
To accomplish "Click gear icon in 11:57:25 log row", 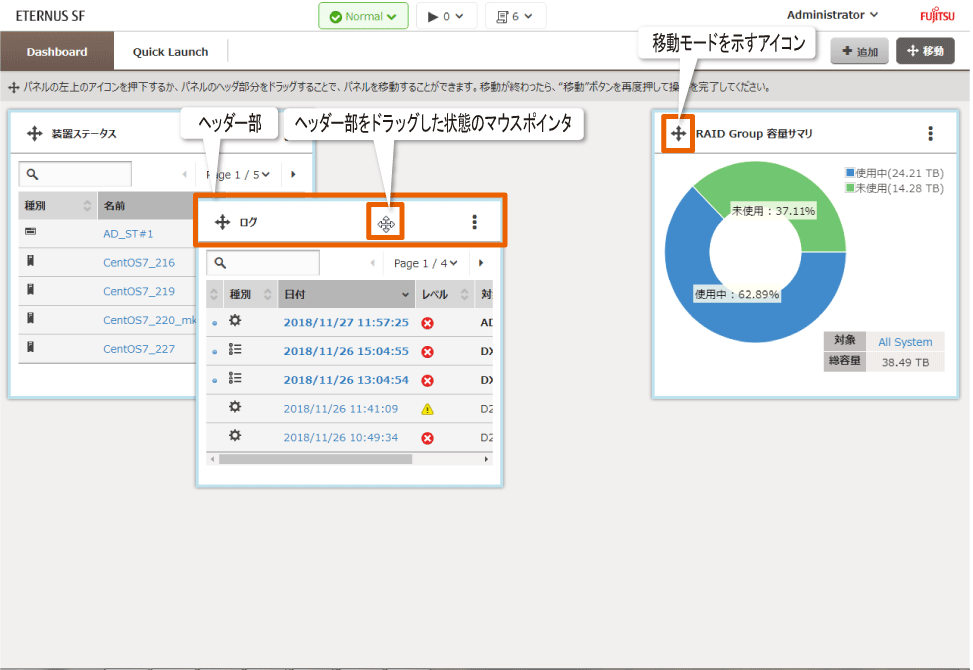I will pyautogui.click(x=235, y=321).
